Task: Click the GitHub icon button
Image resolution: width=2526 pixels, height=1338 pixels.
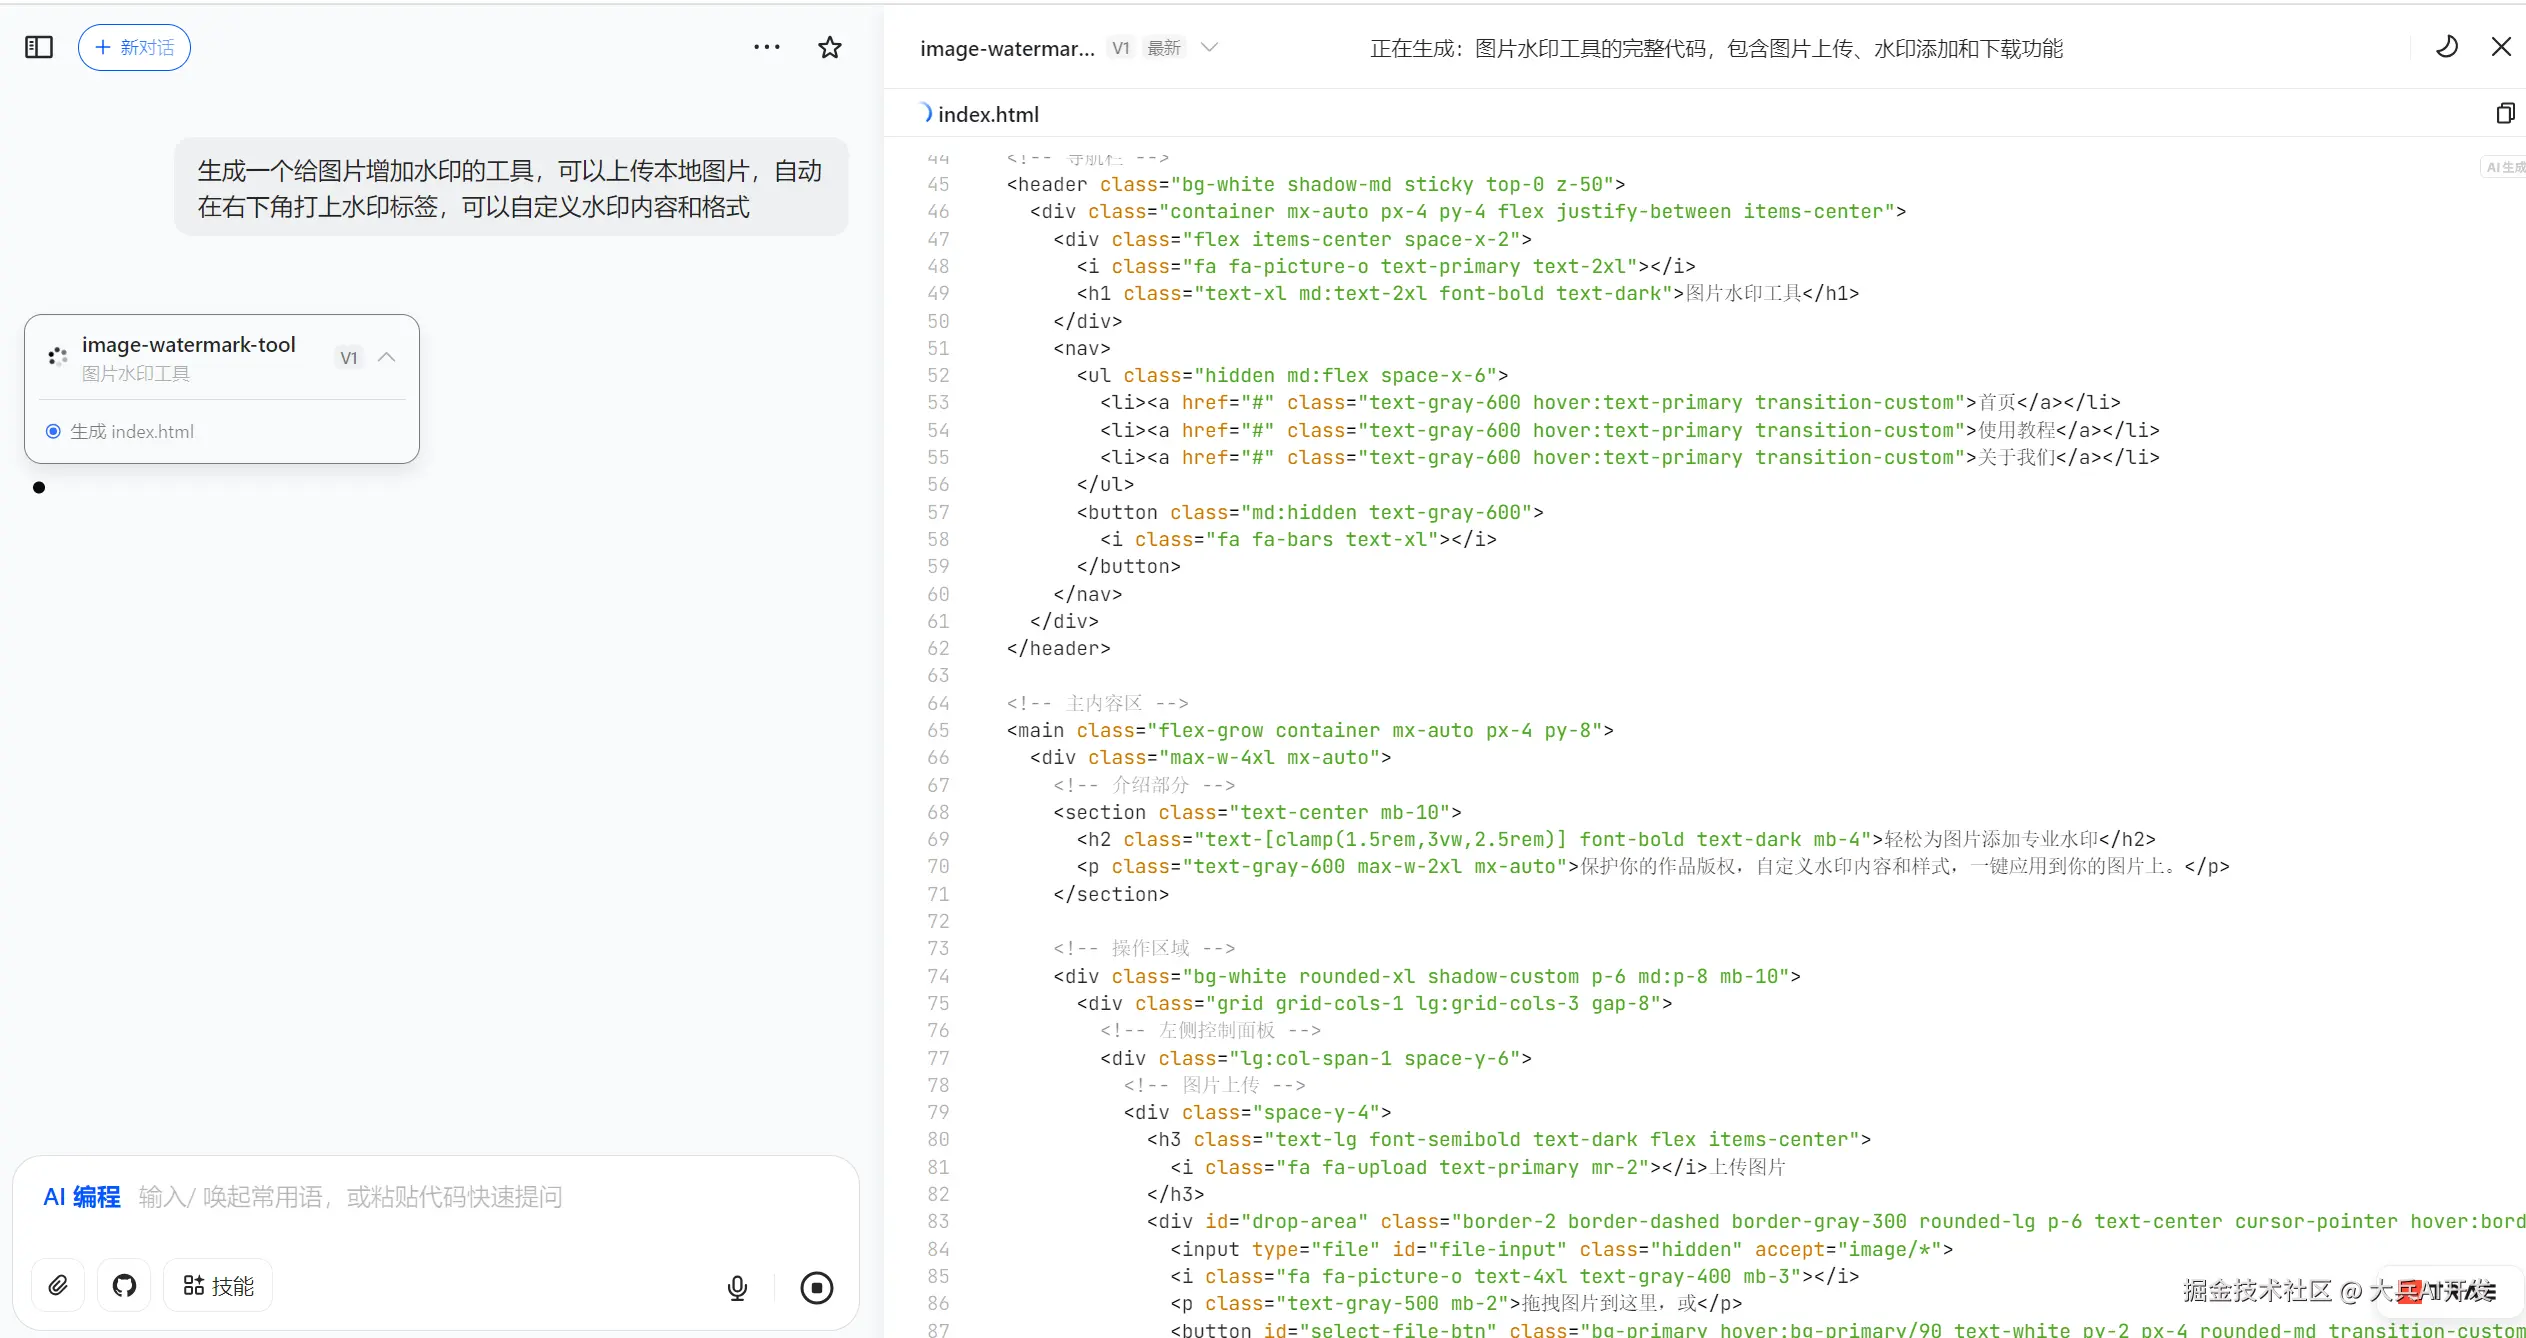Action: pos(124,1285)
